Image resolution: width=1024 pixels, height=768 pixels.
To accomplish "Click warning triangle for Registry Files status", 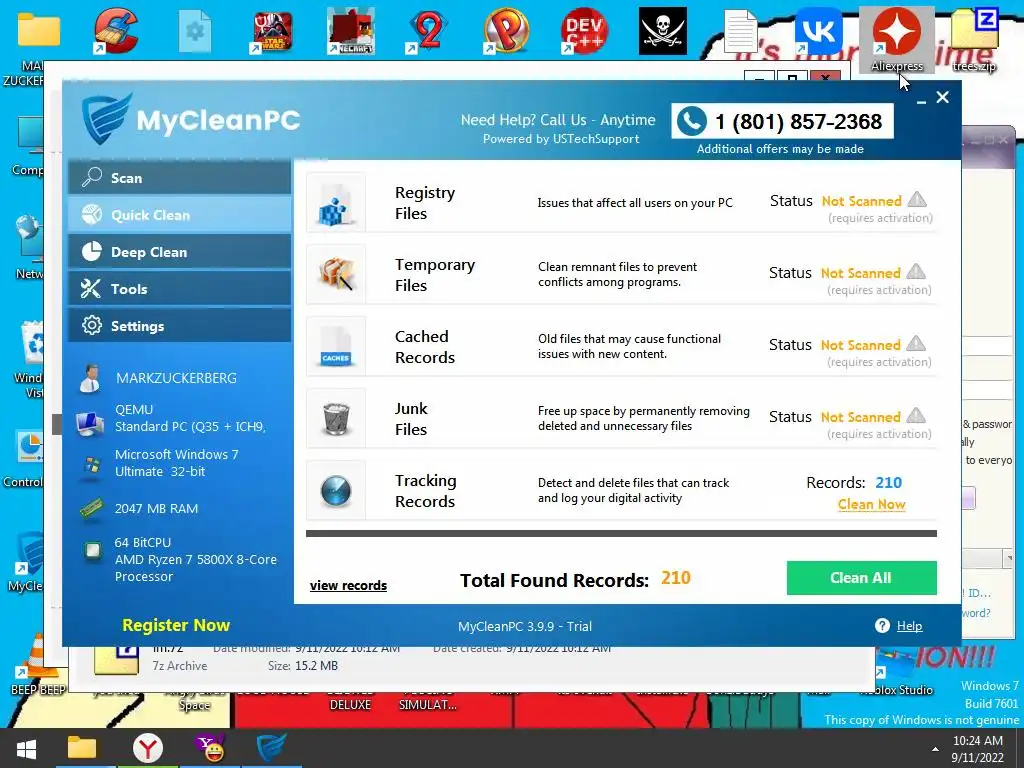I will pos(918,199).
